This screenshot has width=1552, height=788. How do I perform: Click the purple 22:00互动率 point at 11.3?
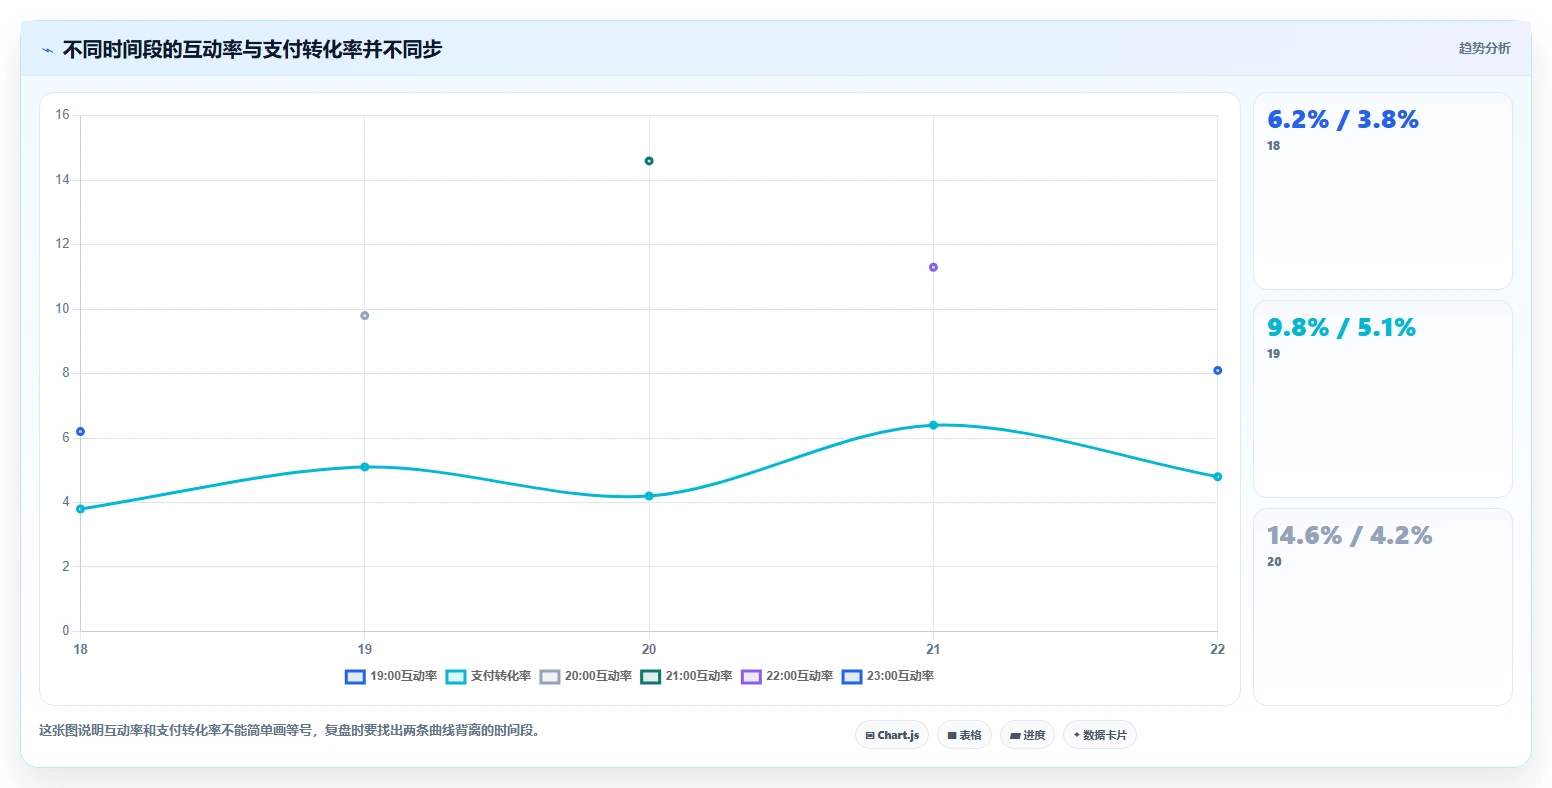(x=933, y=267)
